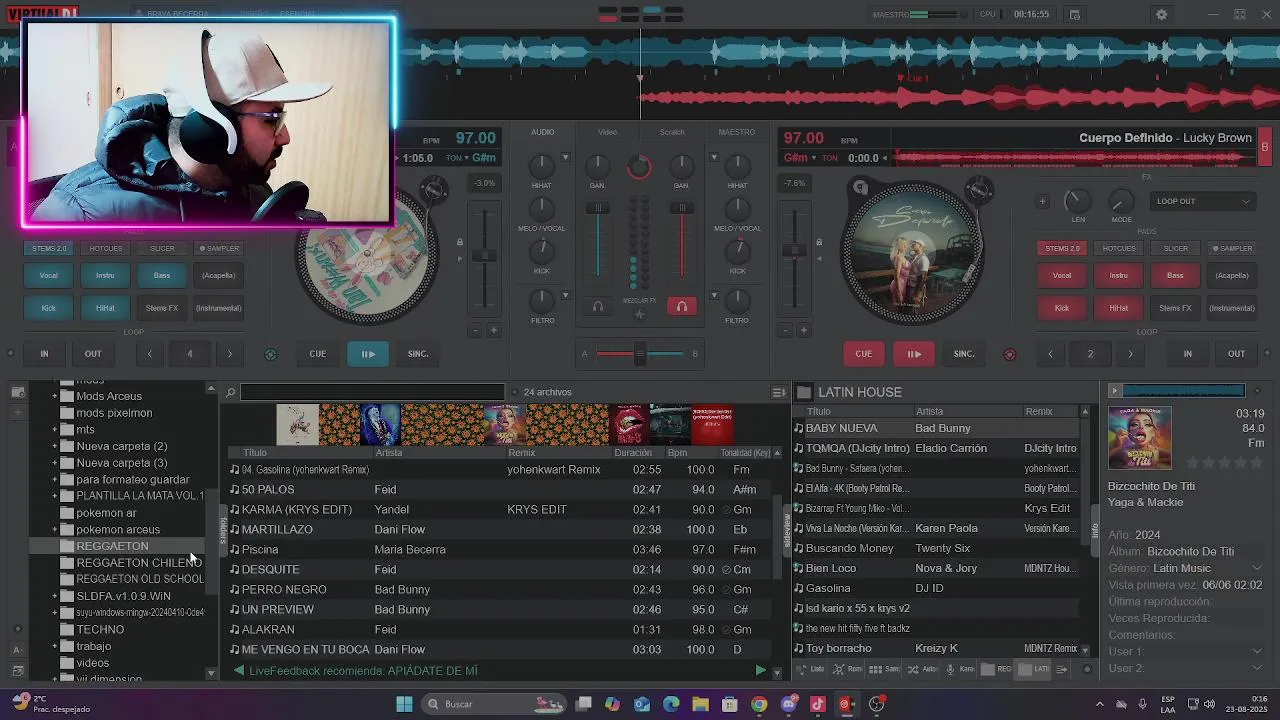
Task: Toggle the left deck Vocal stem pad
Action: [48, 275]
